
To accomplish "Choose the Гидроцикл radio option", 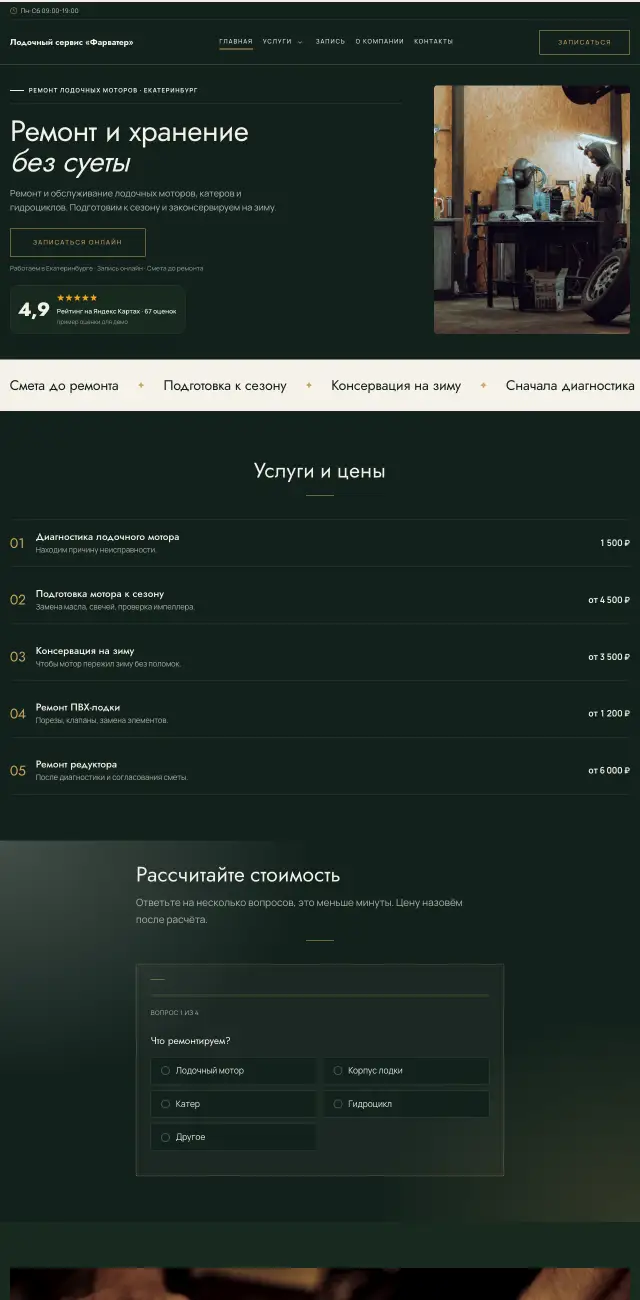I will click(x=406, y=1104).
